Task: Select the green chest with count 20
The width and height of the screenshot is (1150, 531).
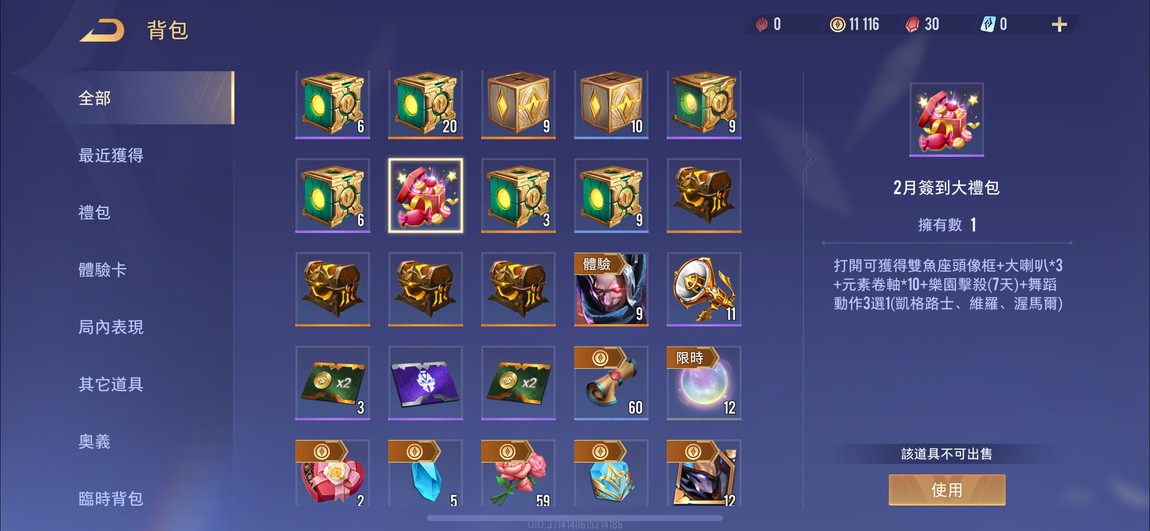Action: point(425,104)
